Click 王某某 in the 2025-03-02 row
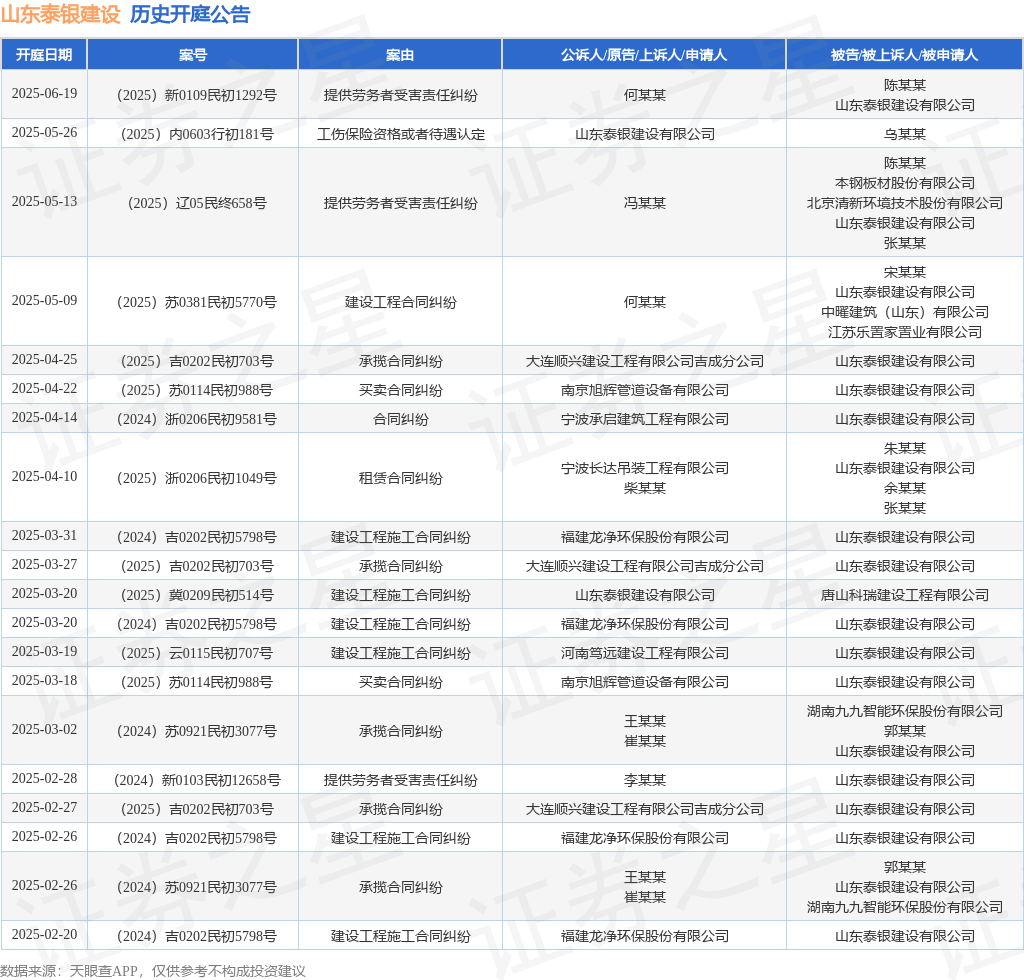The height and width of the screenshot is (980, 1024). pyautogui.click(x=645, y=721)
